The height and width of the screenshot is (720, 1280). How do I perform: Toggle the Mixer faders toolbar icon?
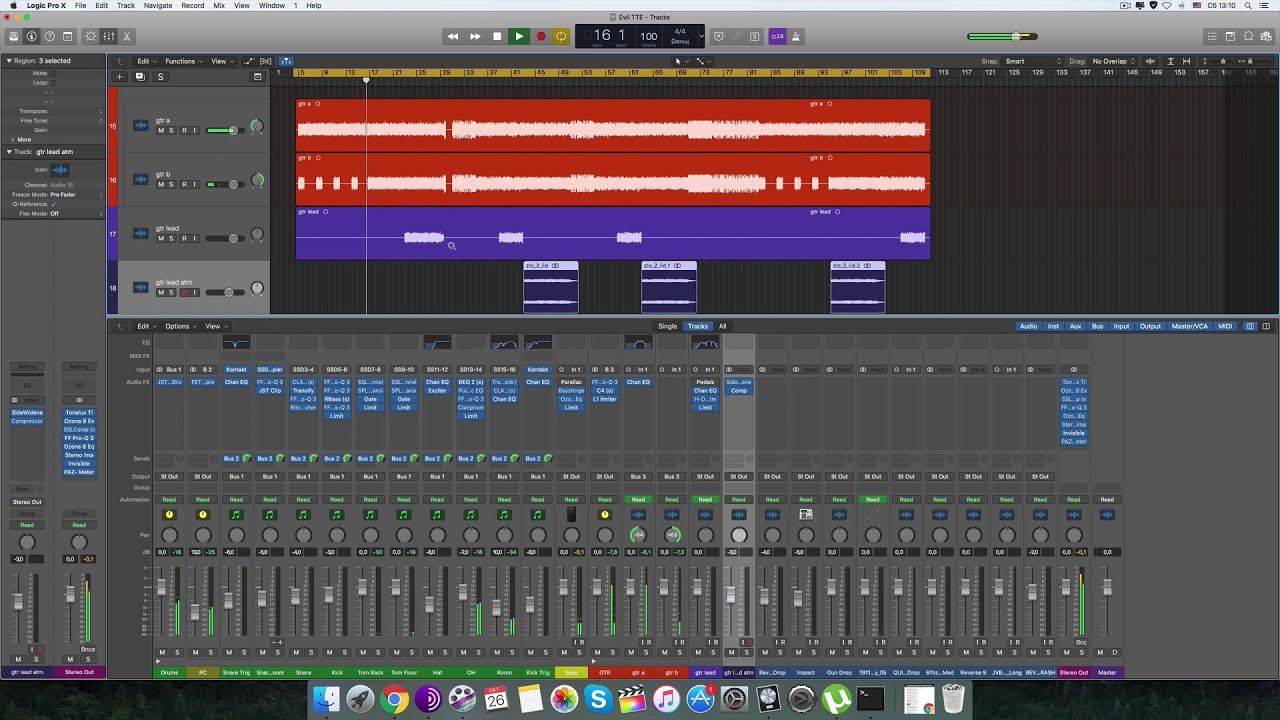click(109, 37)
